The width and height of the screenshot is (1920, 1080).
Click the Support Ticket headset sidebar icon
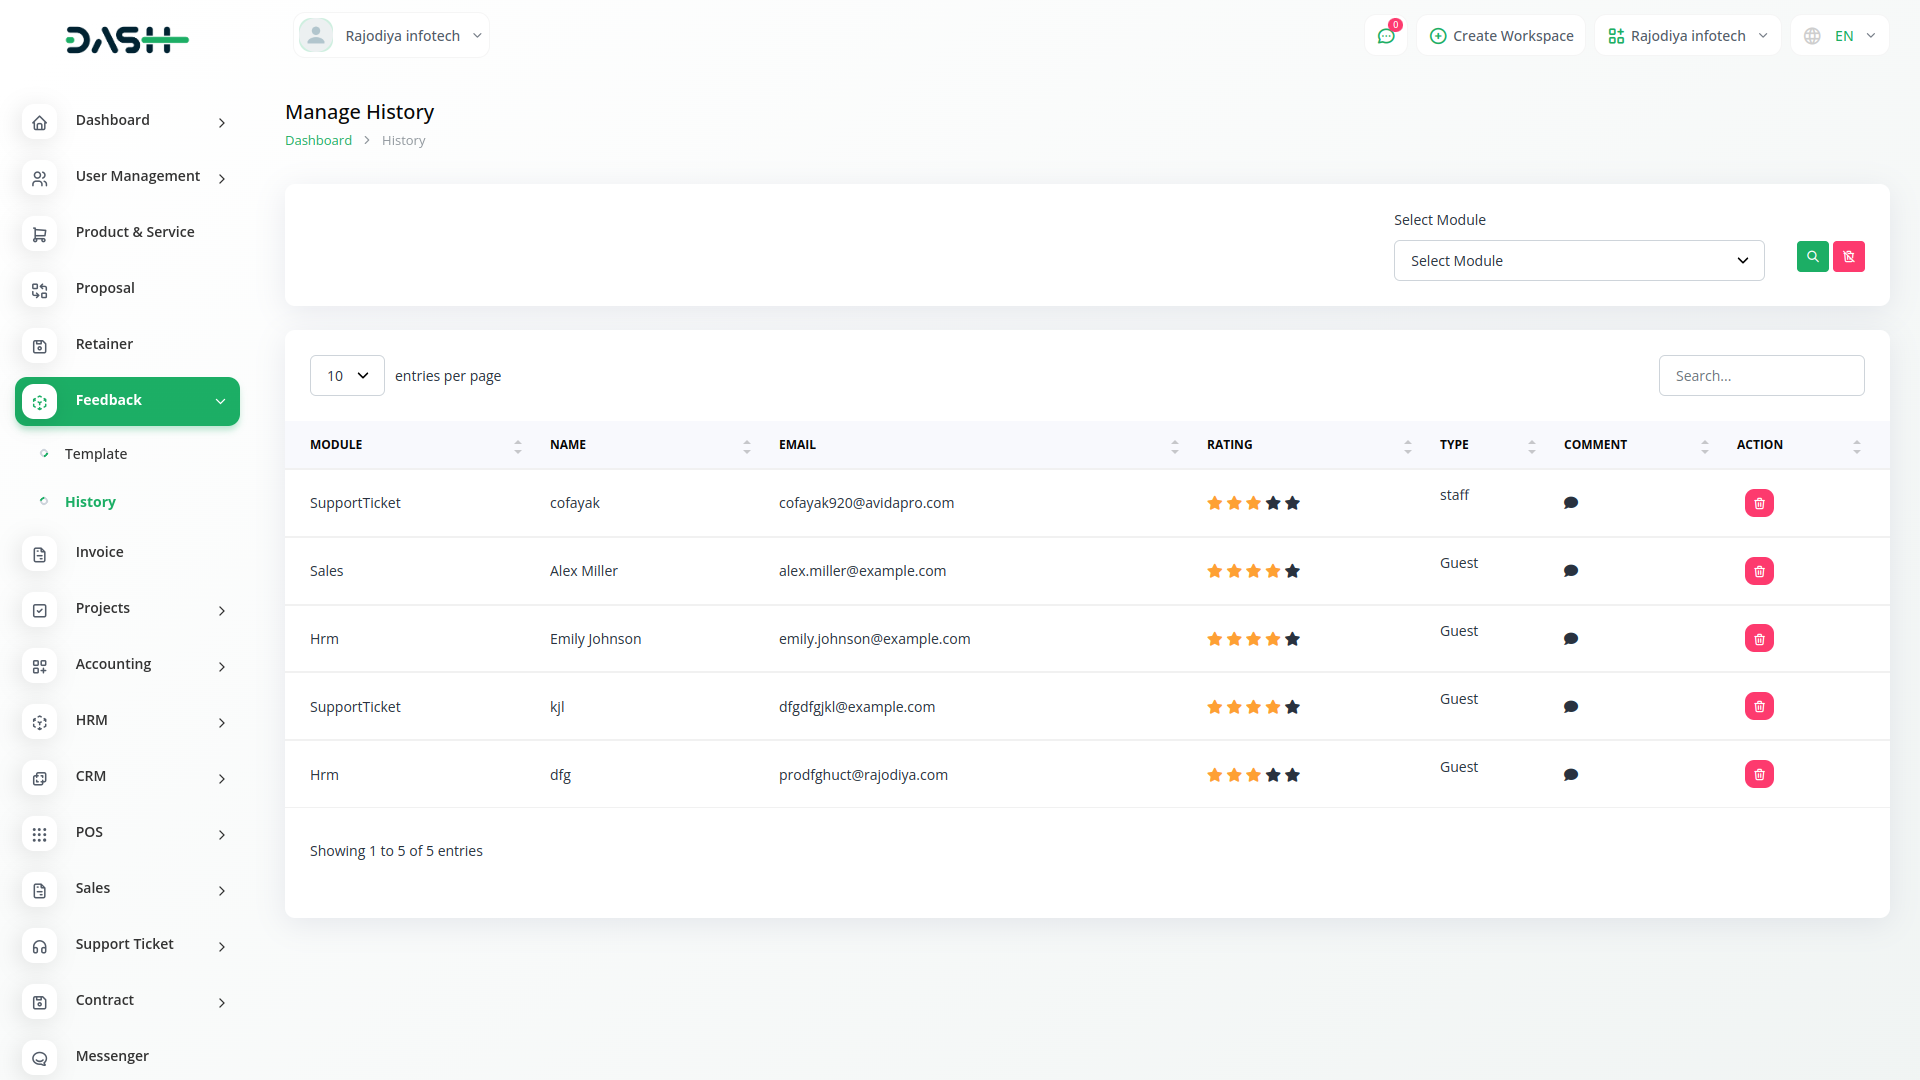tap(40, 946)
